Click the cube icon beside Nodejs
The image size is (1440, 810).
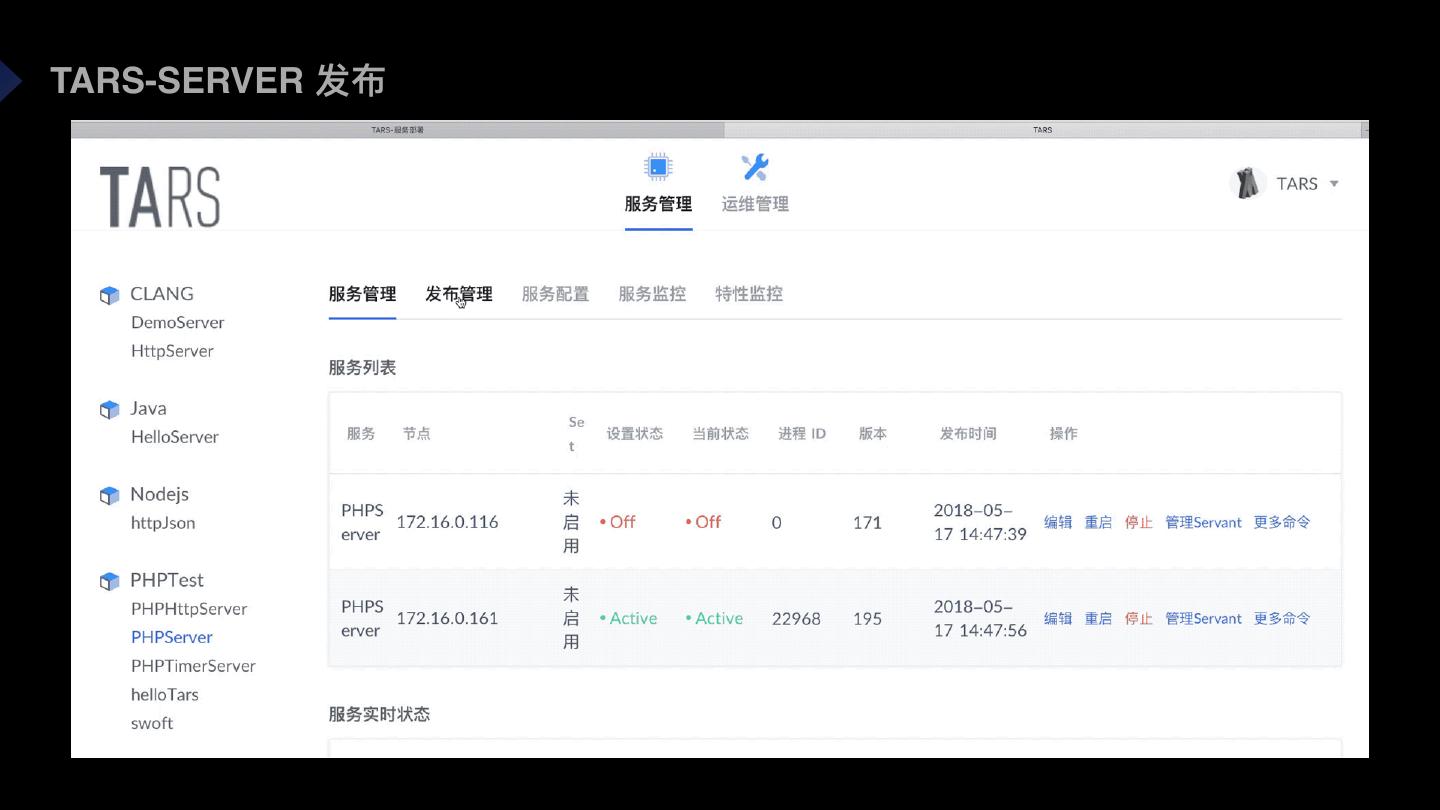click(x=109, y=496)
